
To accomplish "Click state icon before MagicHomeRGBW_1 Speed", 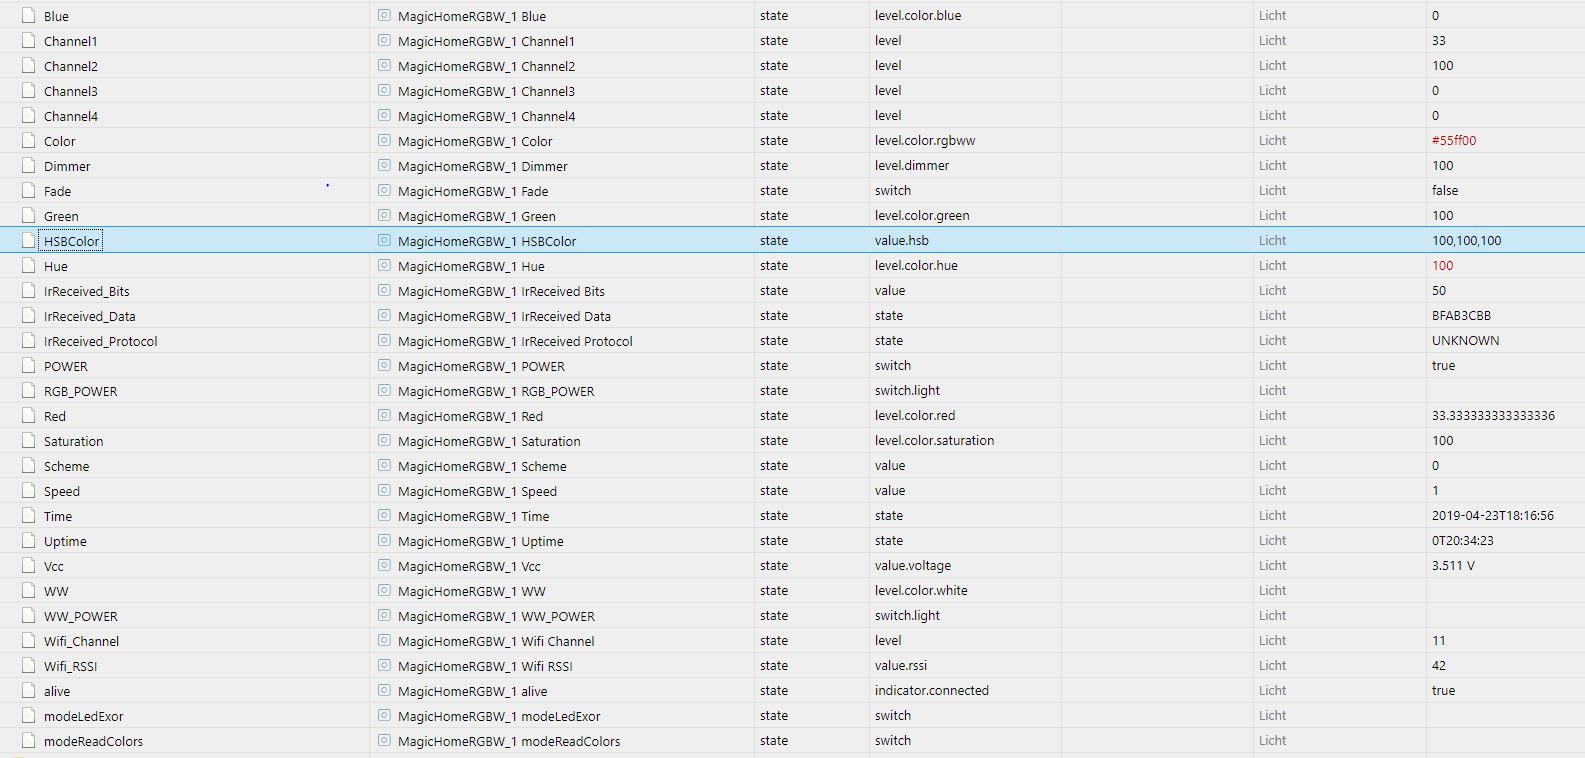I will 384,490.
